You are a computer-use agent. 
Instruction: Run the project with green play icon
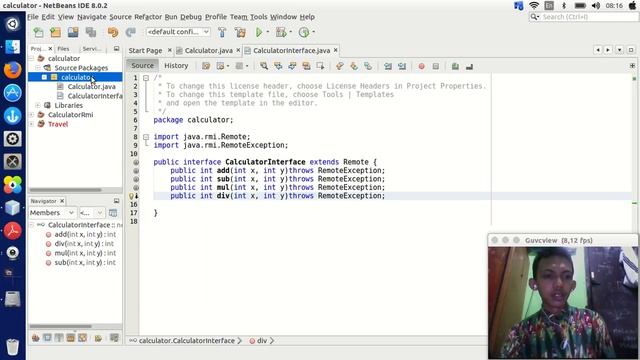[259, 32]
